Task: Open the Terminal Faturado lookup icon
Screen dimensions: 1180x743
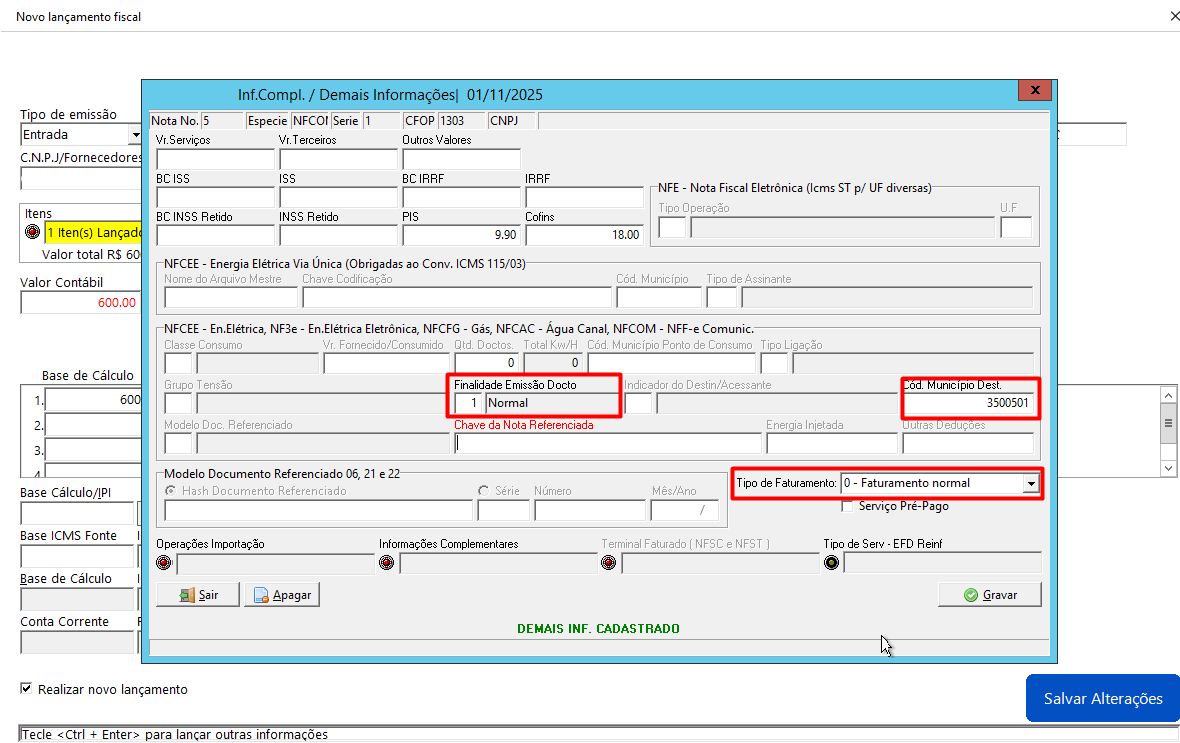Action: pyautogui.click(x=609, y=562)
